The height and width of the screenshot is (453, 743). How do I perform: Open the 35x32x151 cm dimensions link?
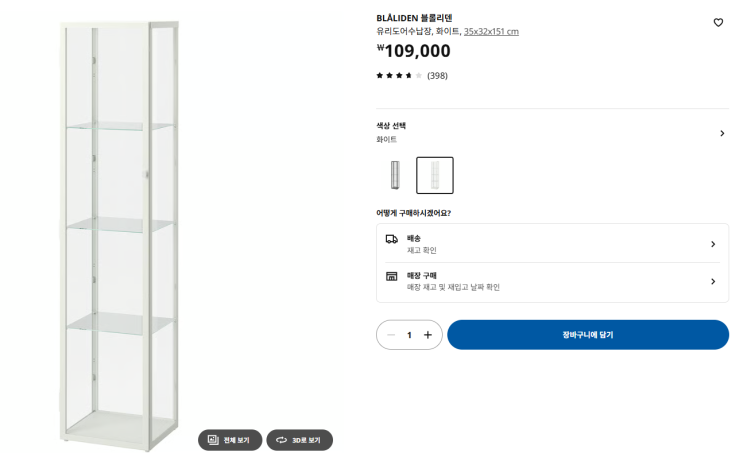491,32
